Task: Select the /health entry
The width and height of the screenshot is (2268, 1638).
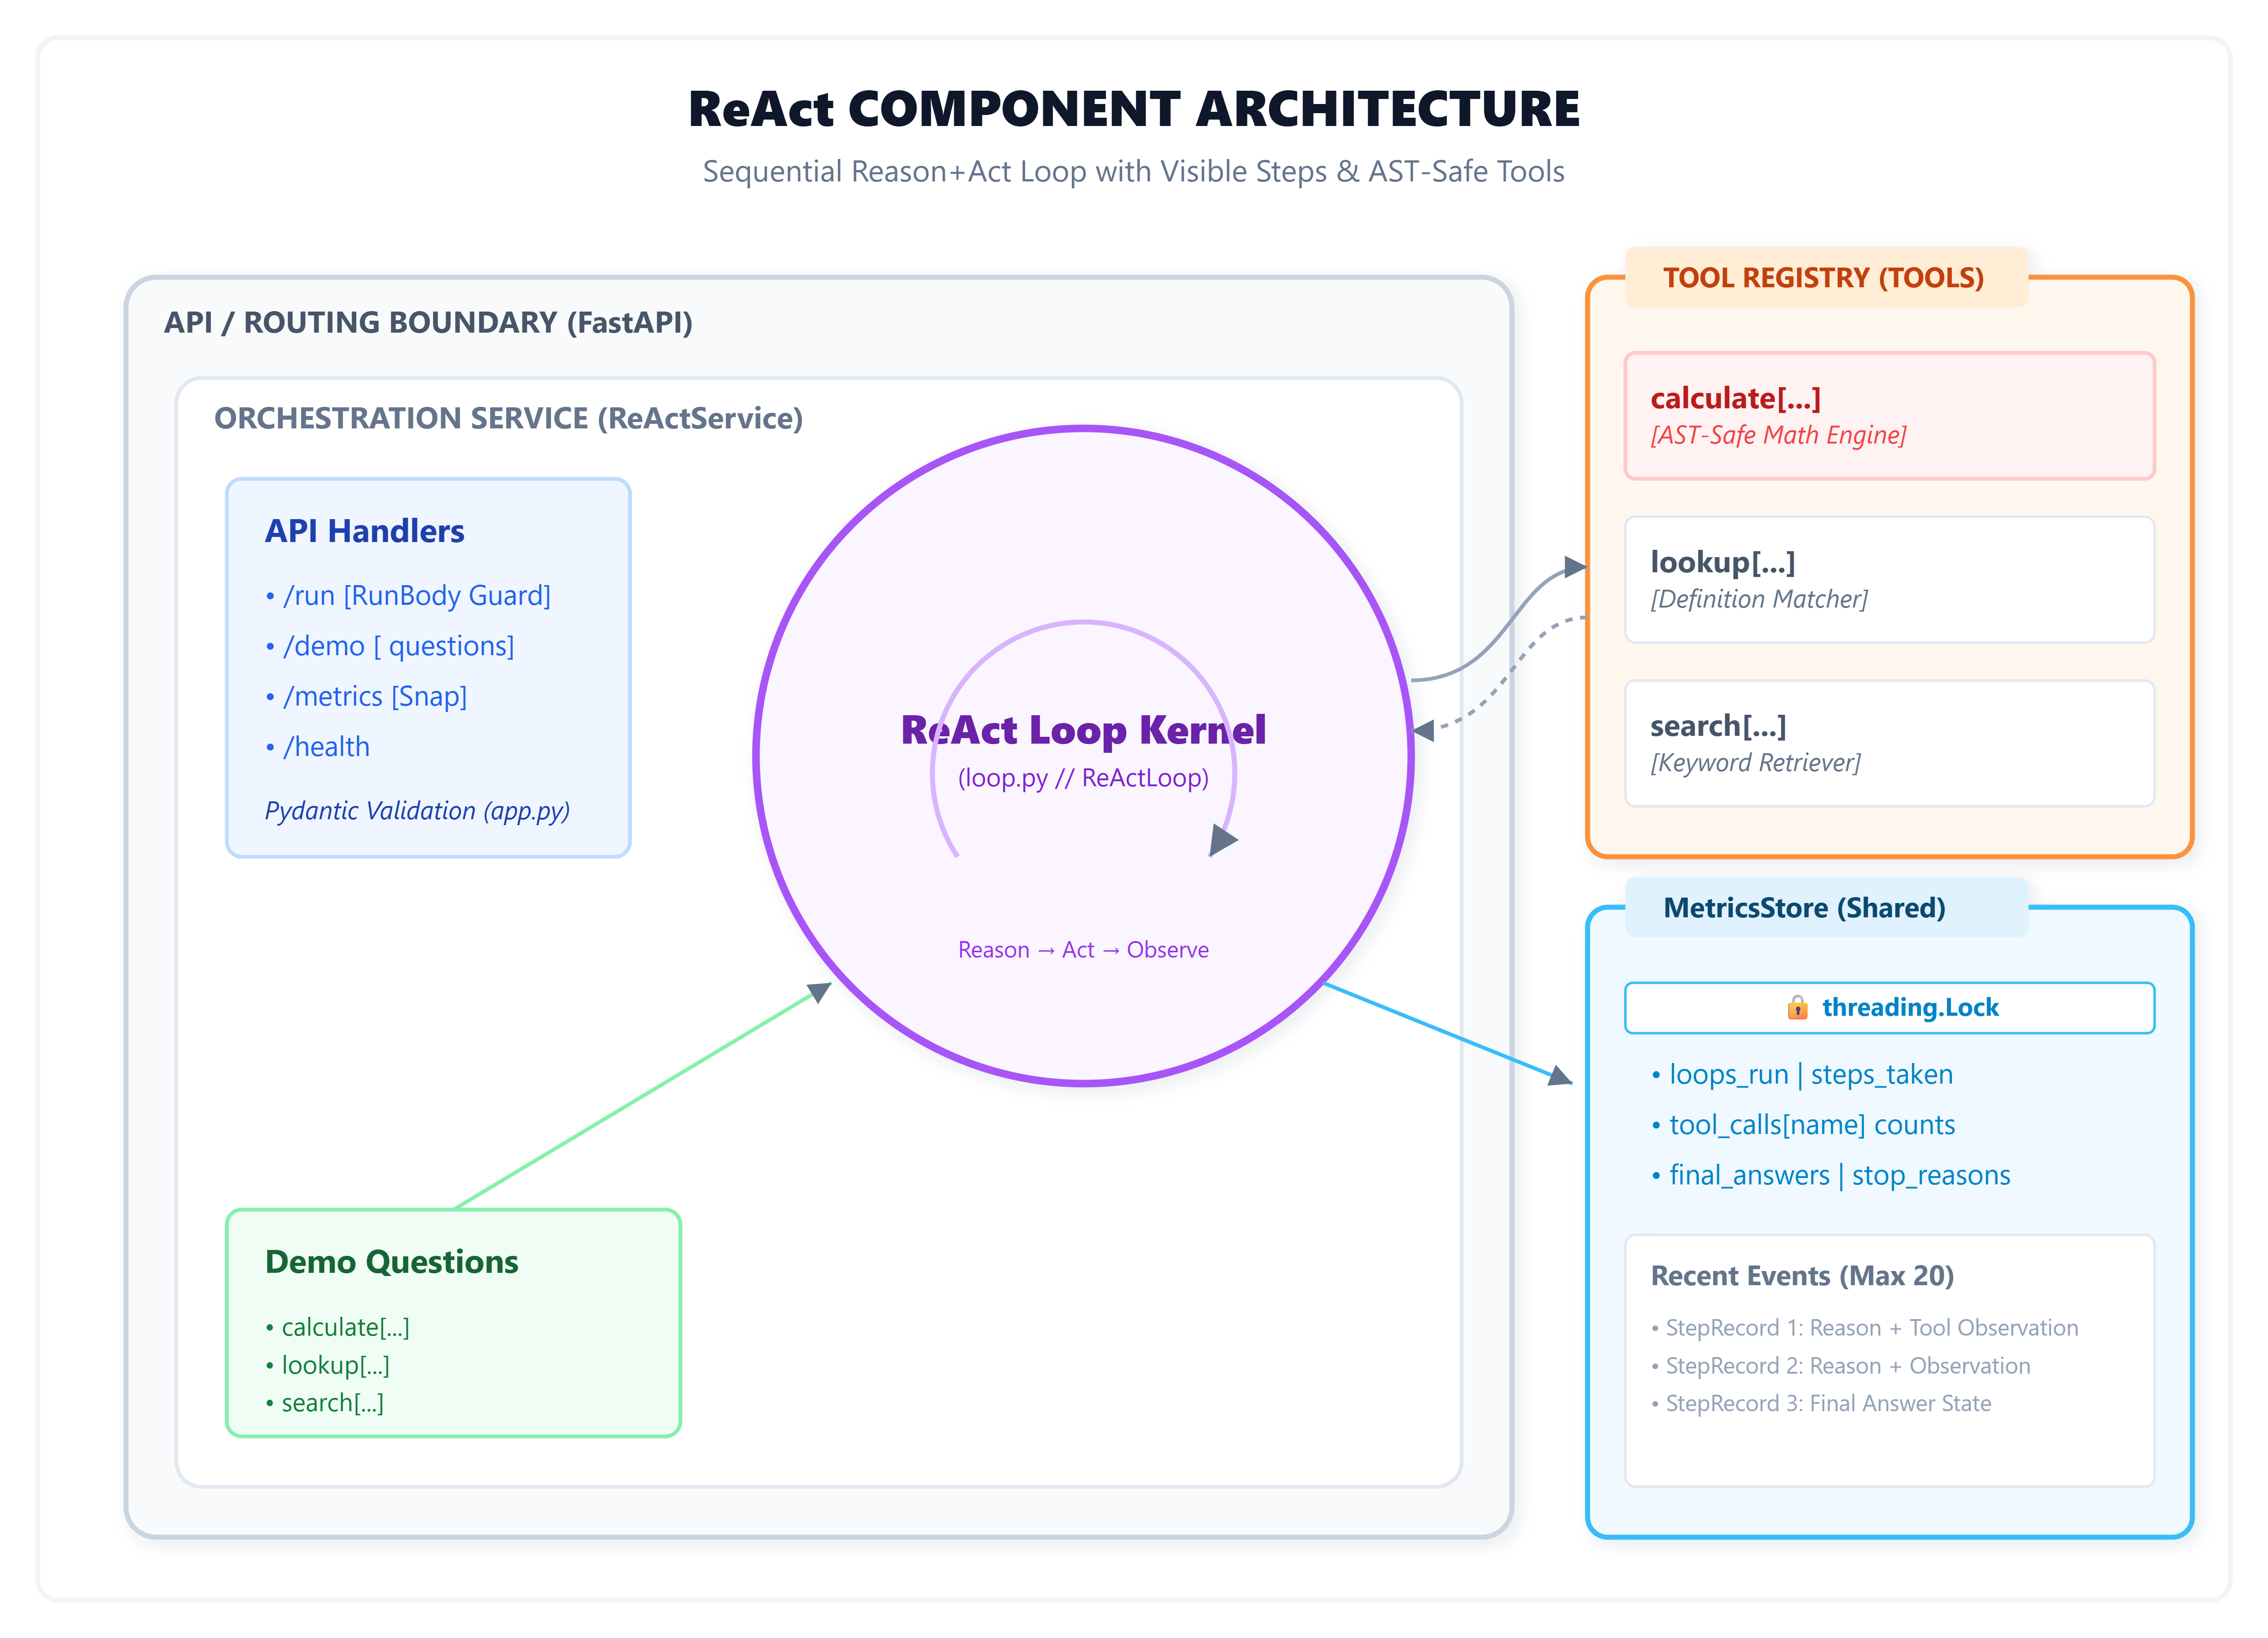Action: [317, 747]
